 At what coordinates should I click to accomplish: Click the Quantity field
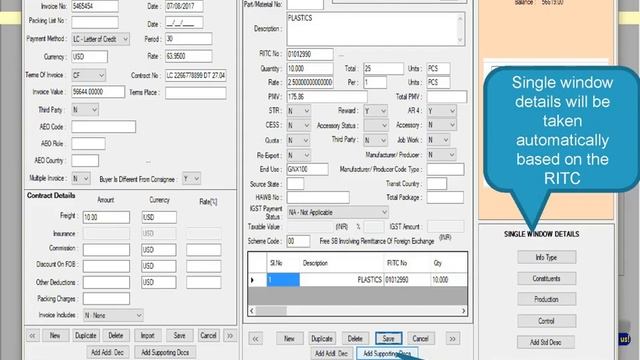coord(310,69)
